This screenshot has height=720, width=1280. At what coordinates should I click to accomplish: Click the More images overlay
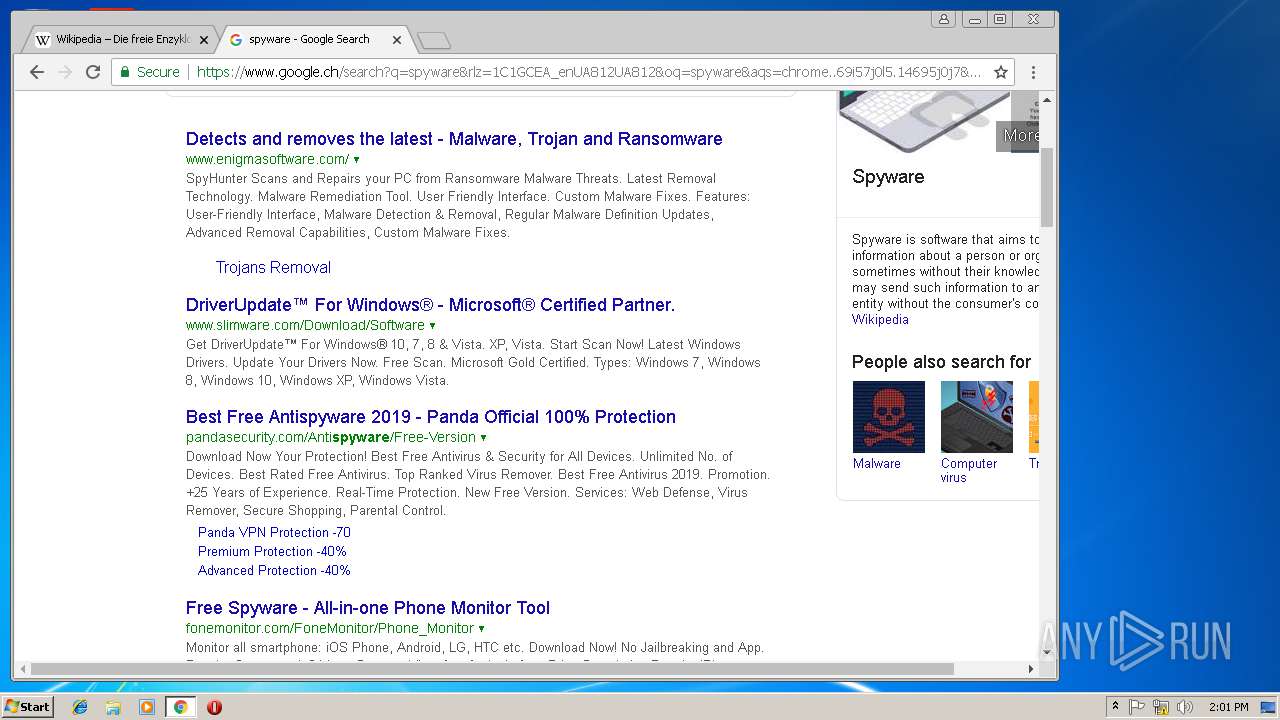coord(1018,136)
